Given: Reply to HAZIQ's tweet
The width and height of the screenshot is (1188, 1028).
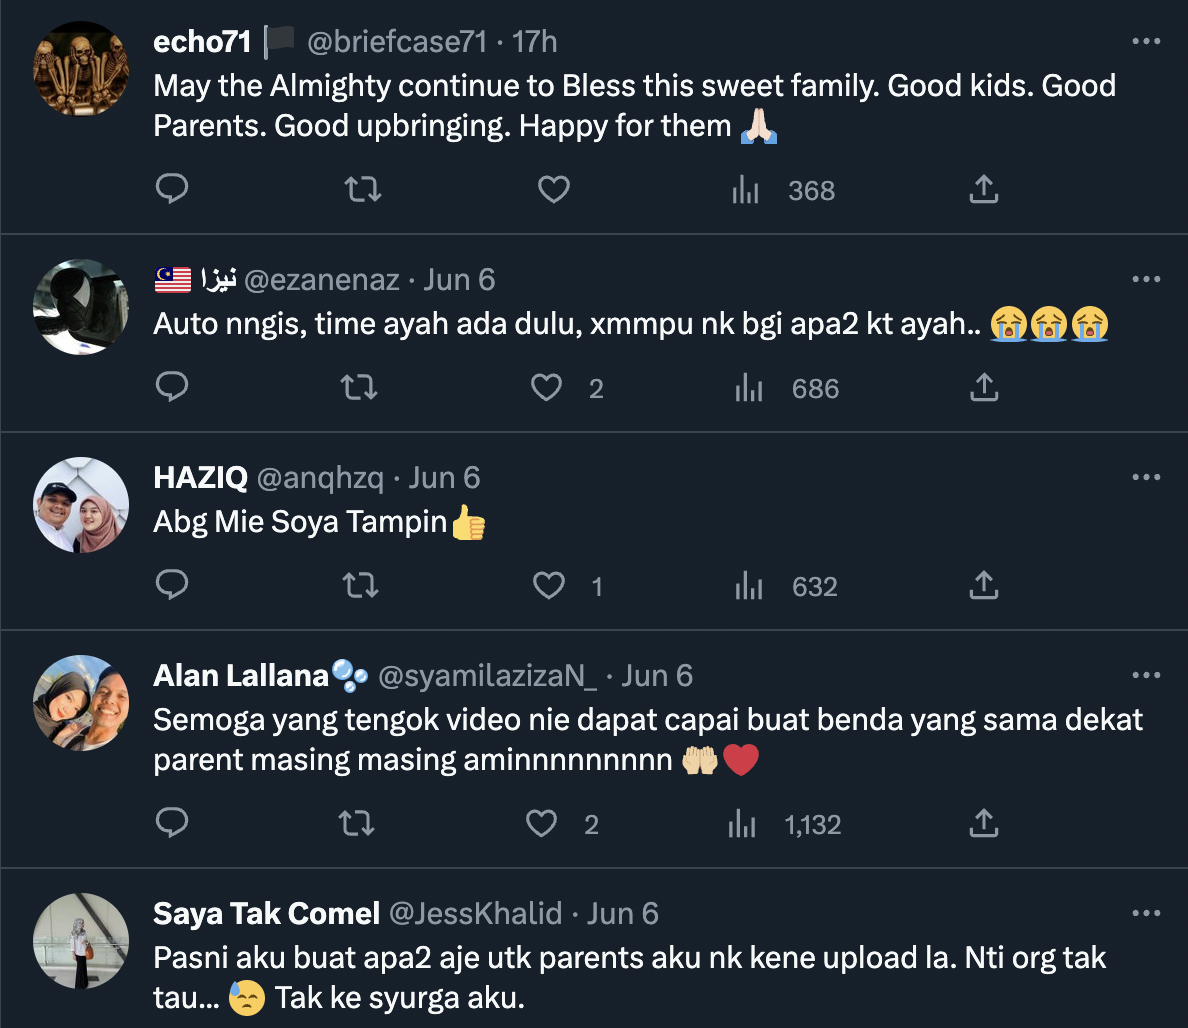Looking at the screenshot, I should [x=173, y=585].
